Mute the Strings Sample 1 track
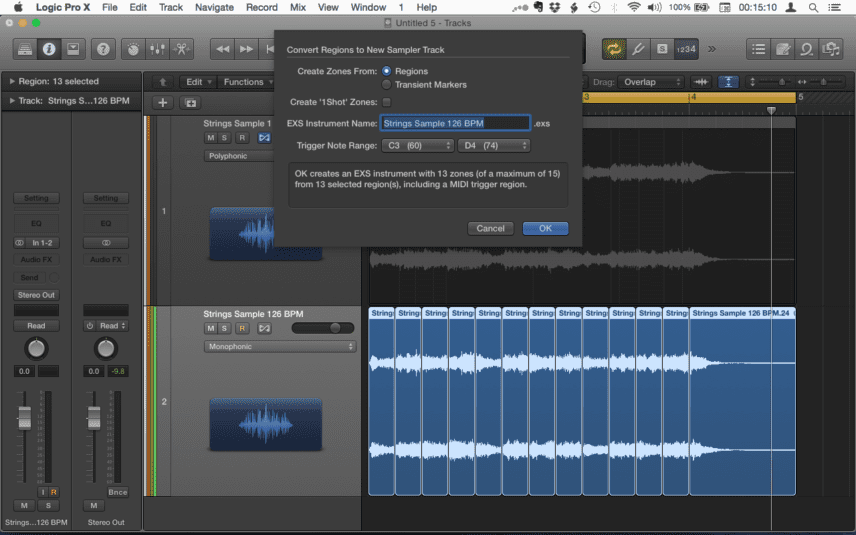The image size is (856, 535). pyautogui.click(x=211, y=138)
